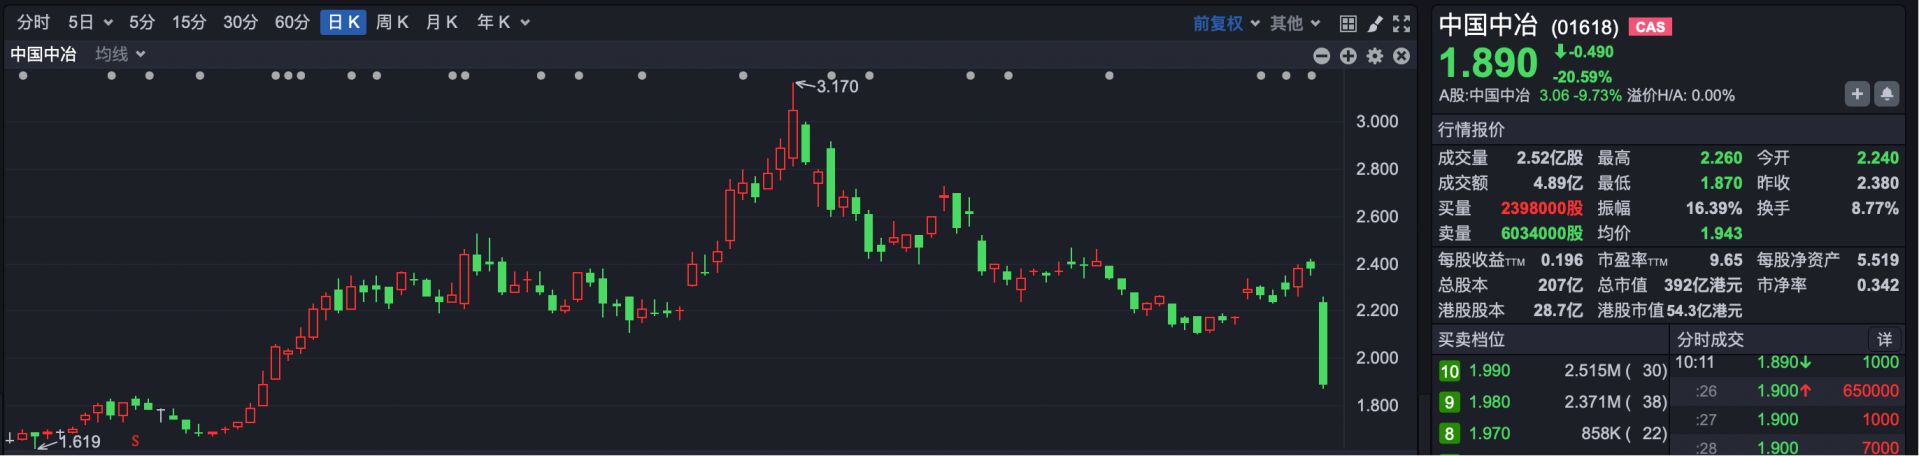Zoom out chart with minus icon
This screenshot has width=1919, height=456.
[x=1321, y=56]
